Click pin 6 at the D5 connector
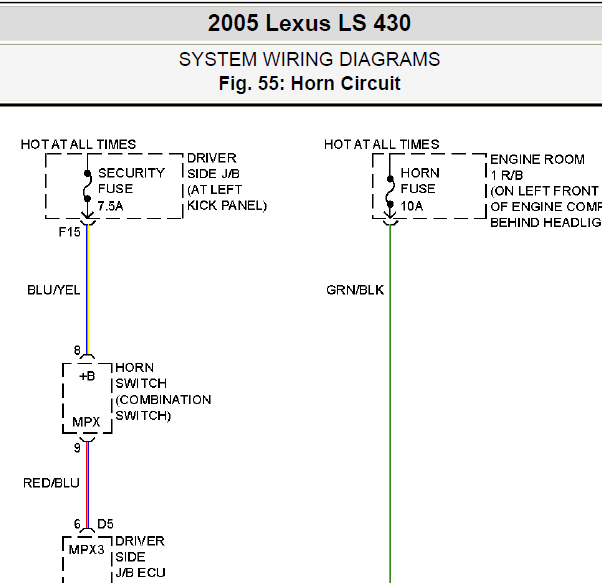This screenshot has height=583, width=602. tap(77, 524)
